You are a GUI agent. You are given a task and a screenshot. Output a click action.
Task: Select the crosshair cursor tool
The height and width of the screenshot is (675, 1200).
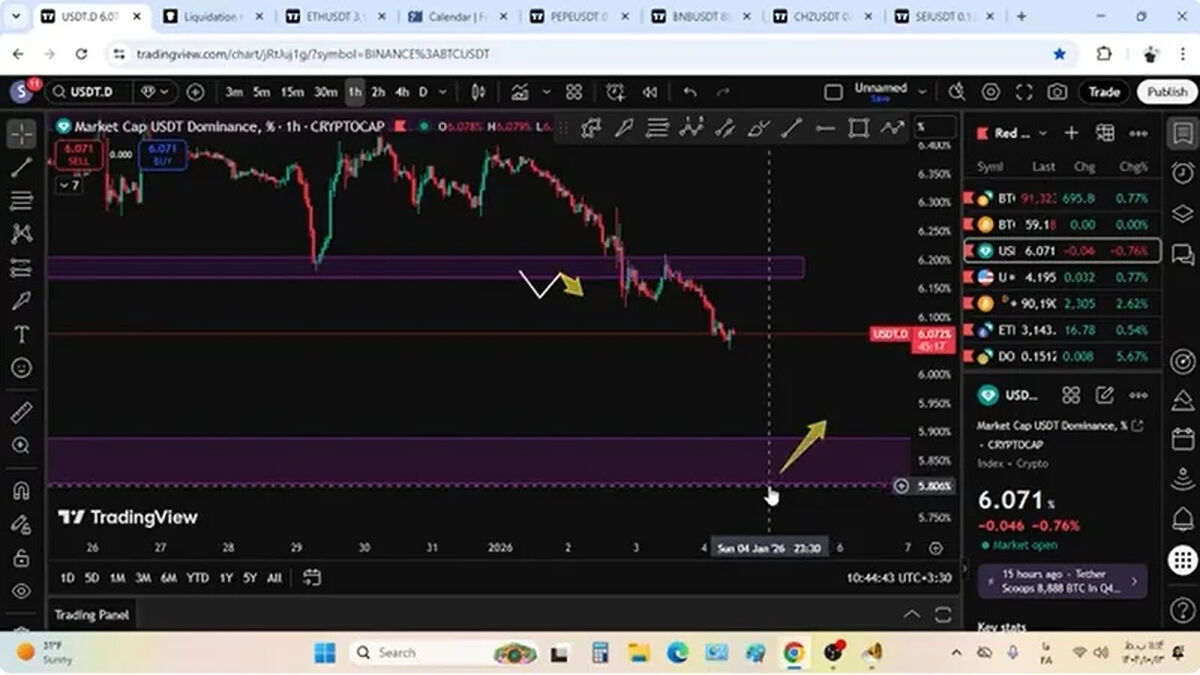pos(21,133)
